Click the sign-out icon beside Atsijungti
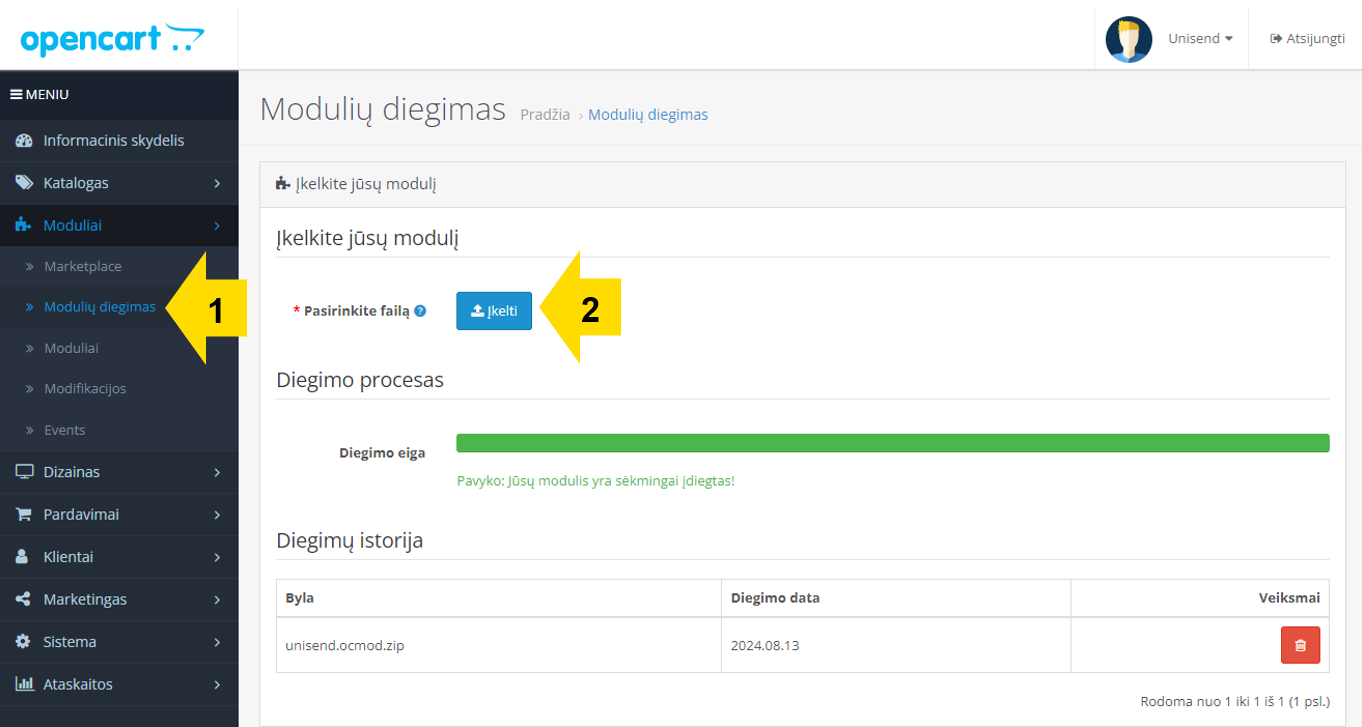This screenshot has height=727, width=1362. click(x=1276, y=39)
